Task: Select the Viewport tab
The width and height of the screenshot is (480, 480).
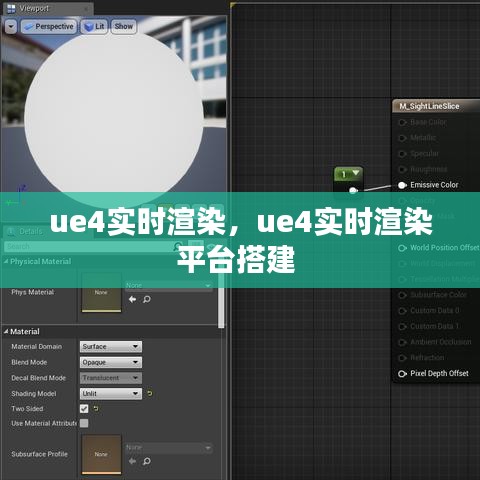Action: 47,8
